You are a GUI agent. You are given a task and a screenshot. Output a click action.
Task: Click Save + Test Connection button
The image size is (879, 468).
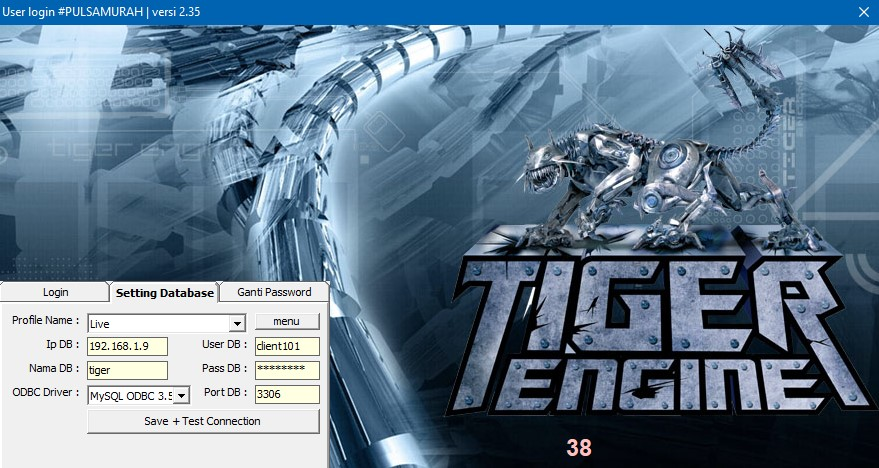(203, 421)
